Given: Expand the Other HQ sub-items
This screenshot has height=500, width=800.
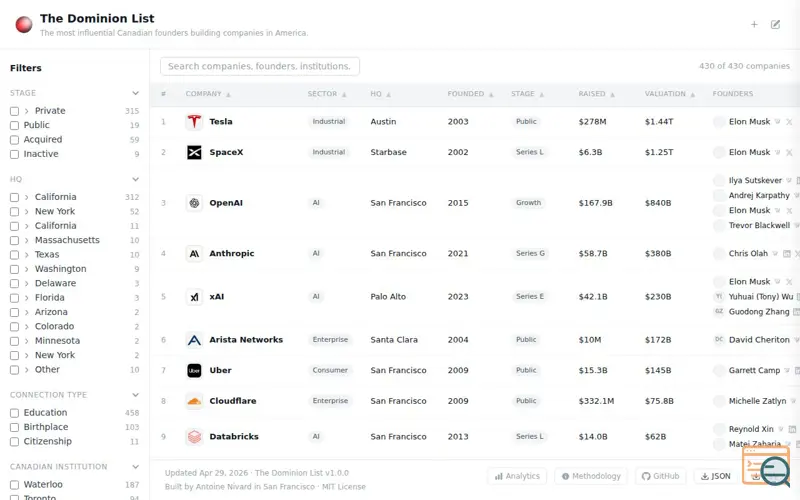Looking at the screenshot, I should 27,369.
